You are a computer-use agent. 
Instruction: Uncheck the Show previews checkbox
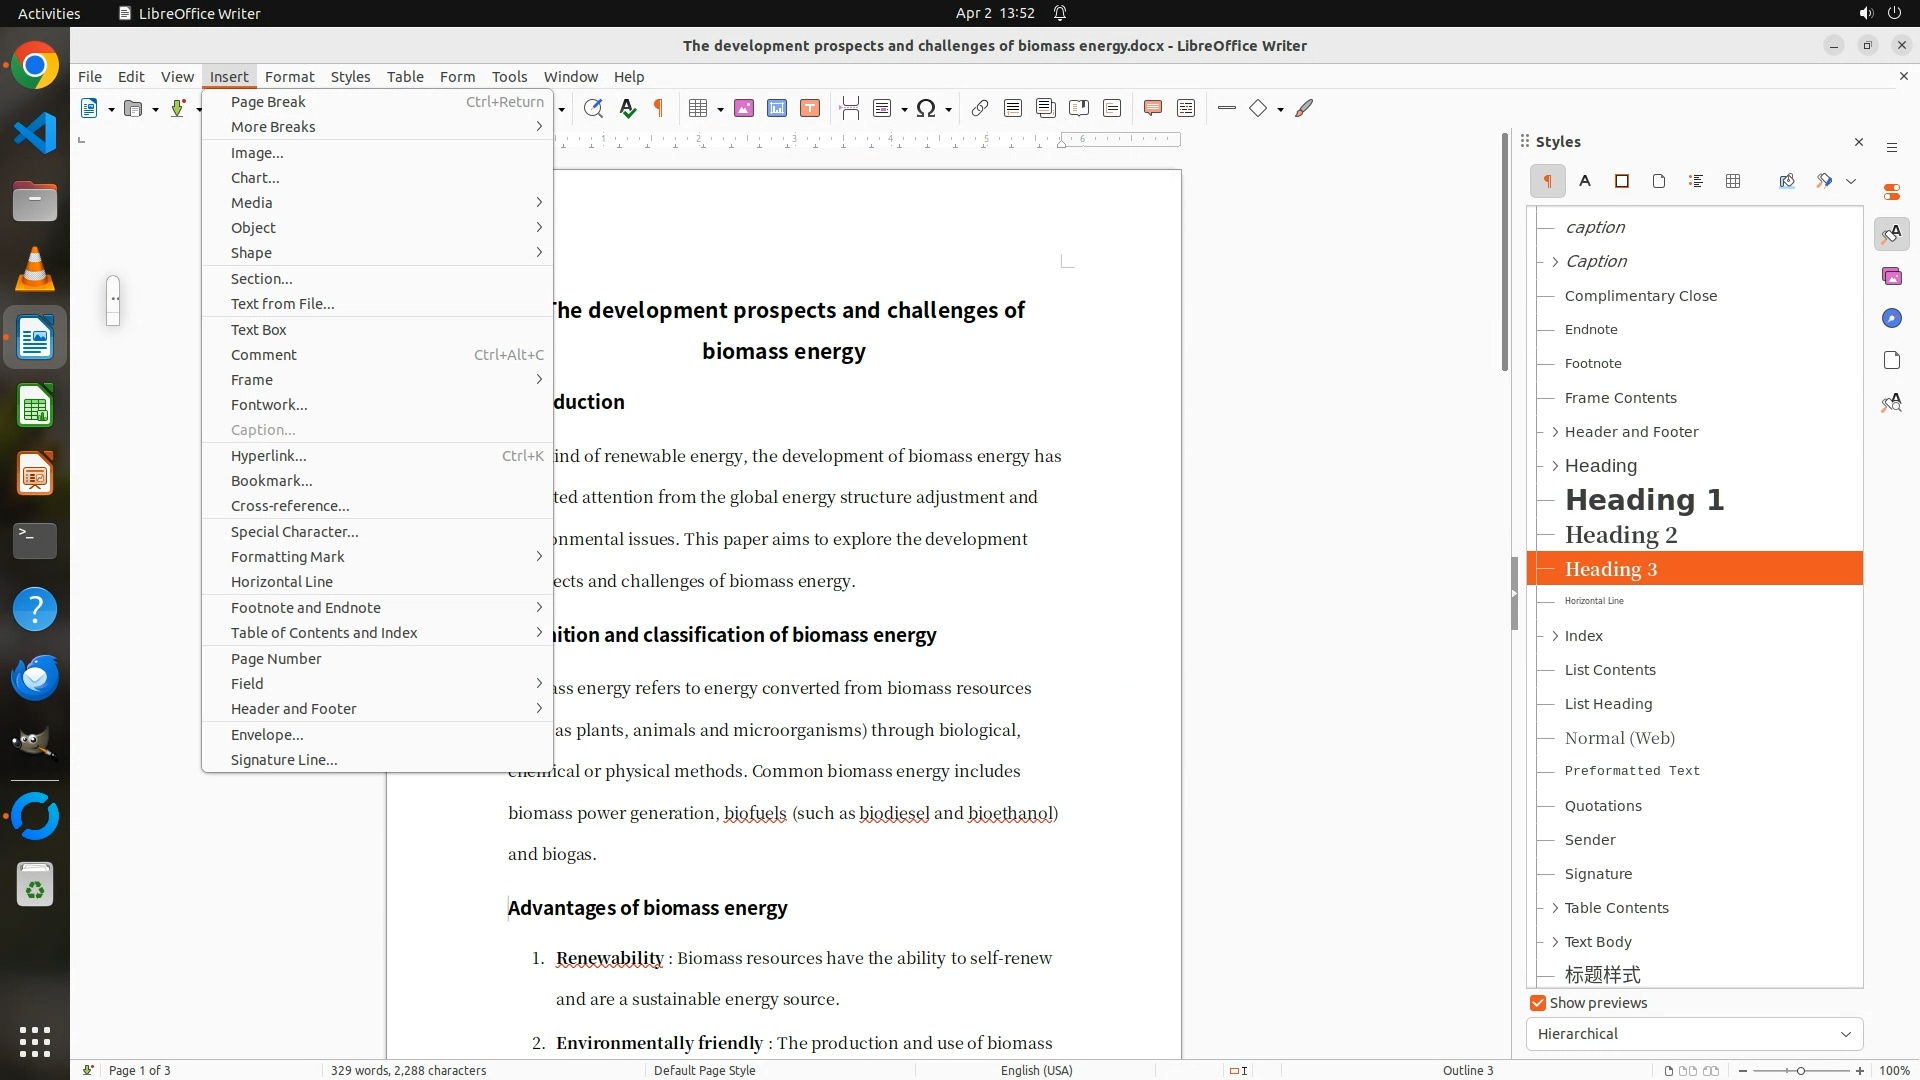[1538, 1003]
